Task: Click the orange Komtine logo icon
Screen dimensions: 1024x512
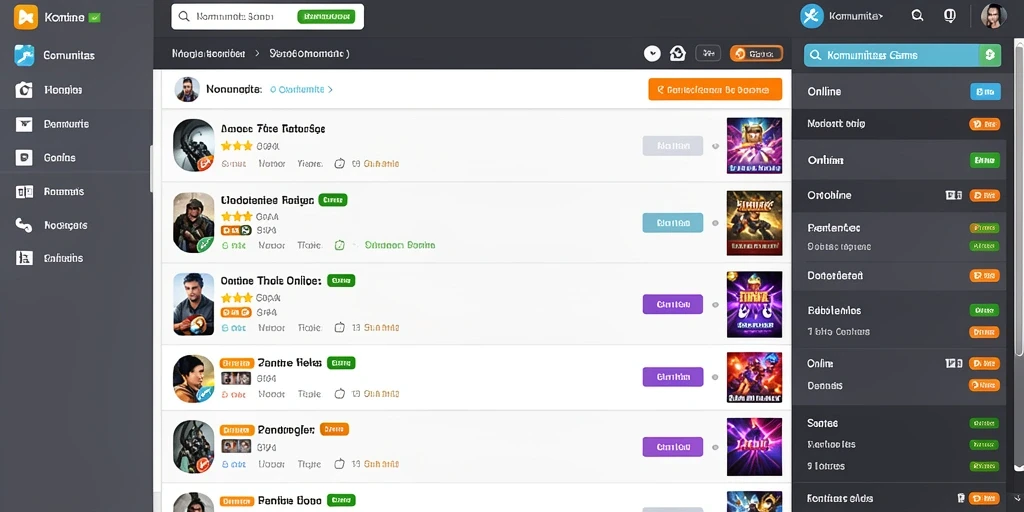Action: 25,17
